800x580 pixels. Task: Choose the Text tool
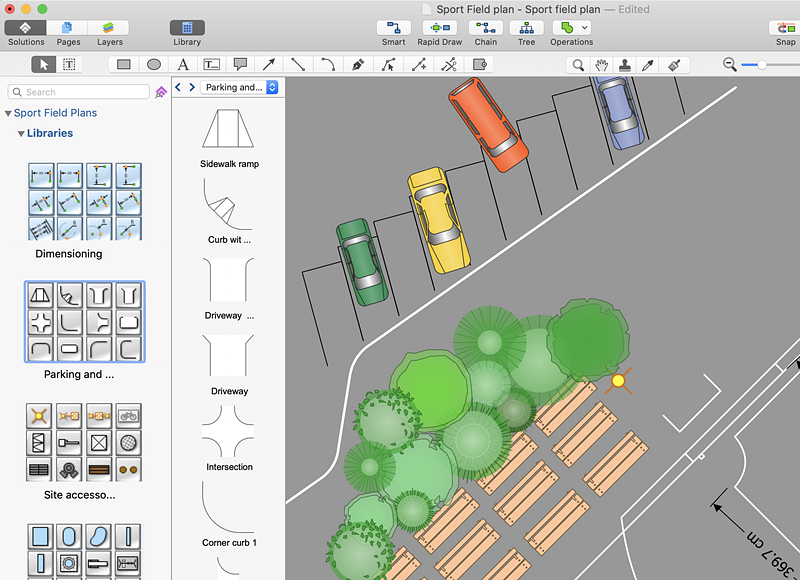tap(183, 64)
